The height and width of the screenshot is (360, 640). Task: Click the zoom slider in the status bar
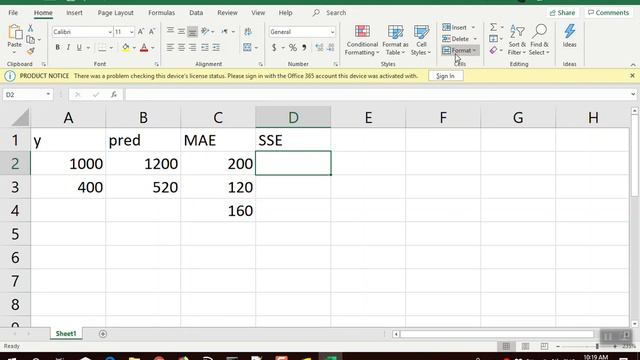(x=586, y=346)
